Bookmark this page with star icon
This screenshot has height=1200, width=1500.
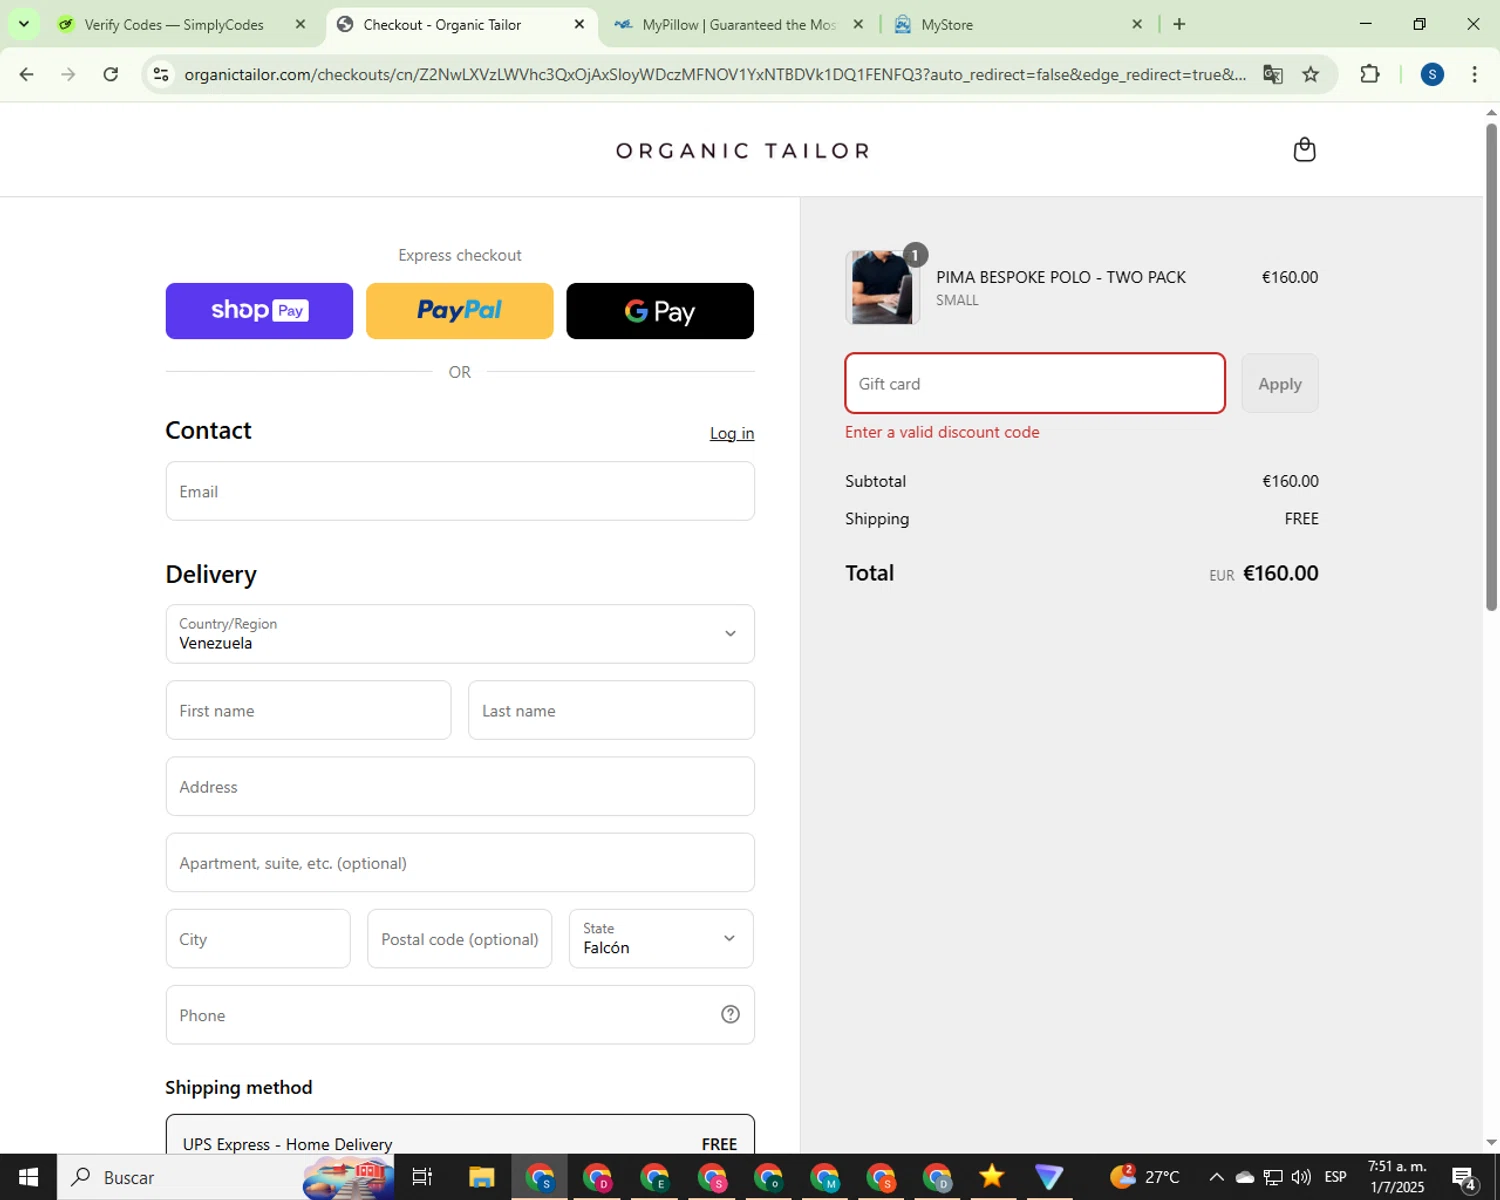click(1310, 74)
